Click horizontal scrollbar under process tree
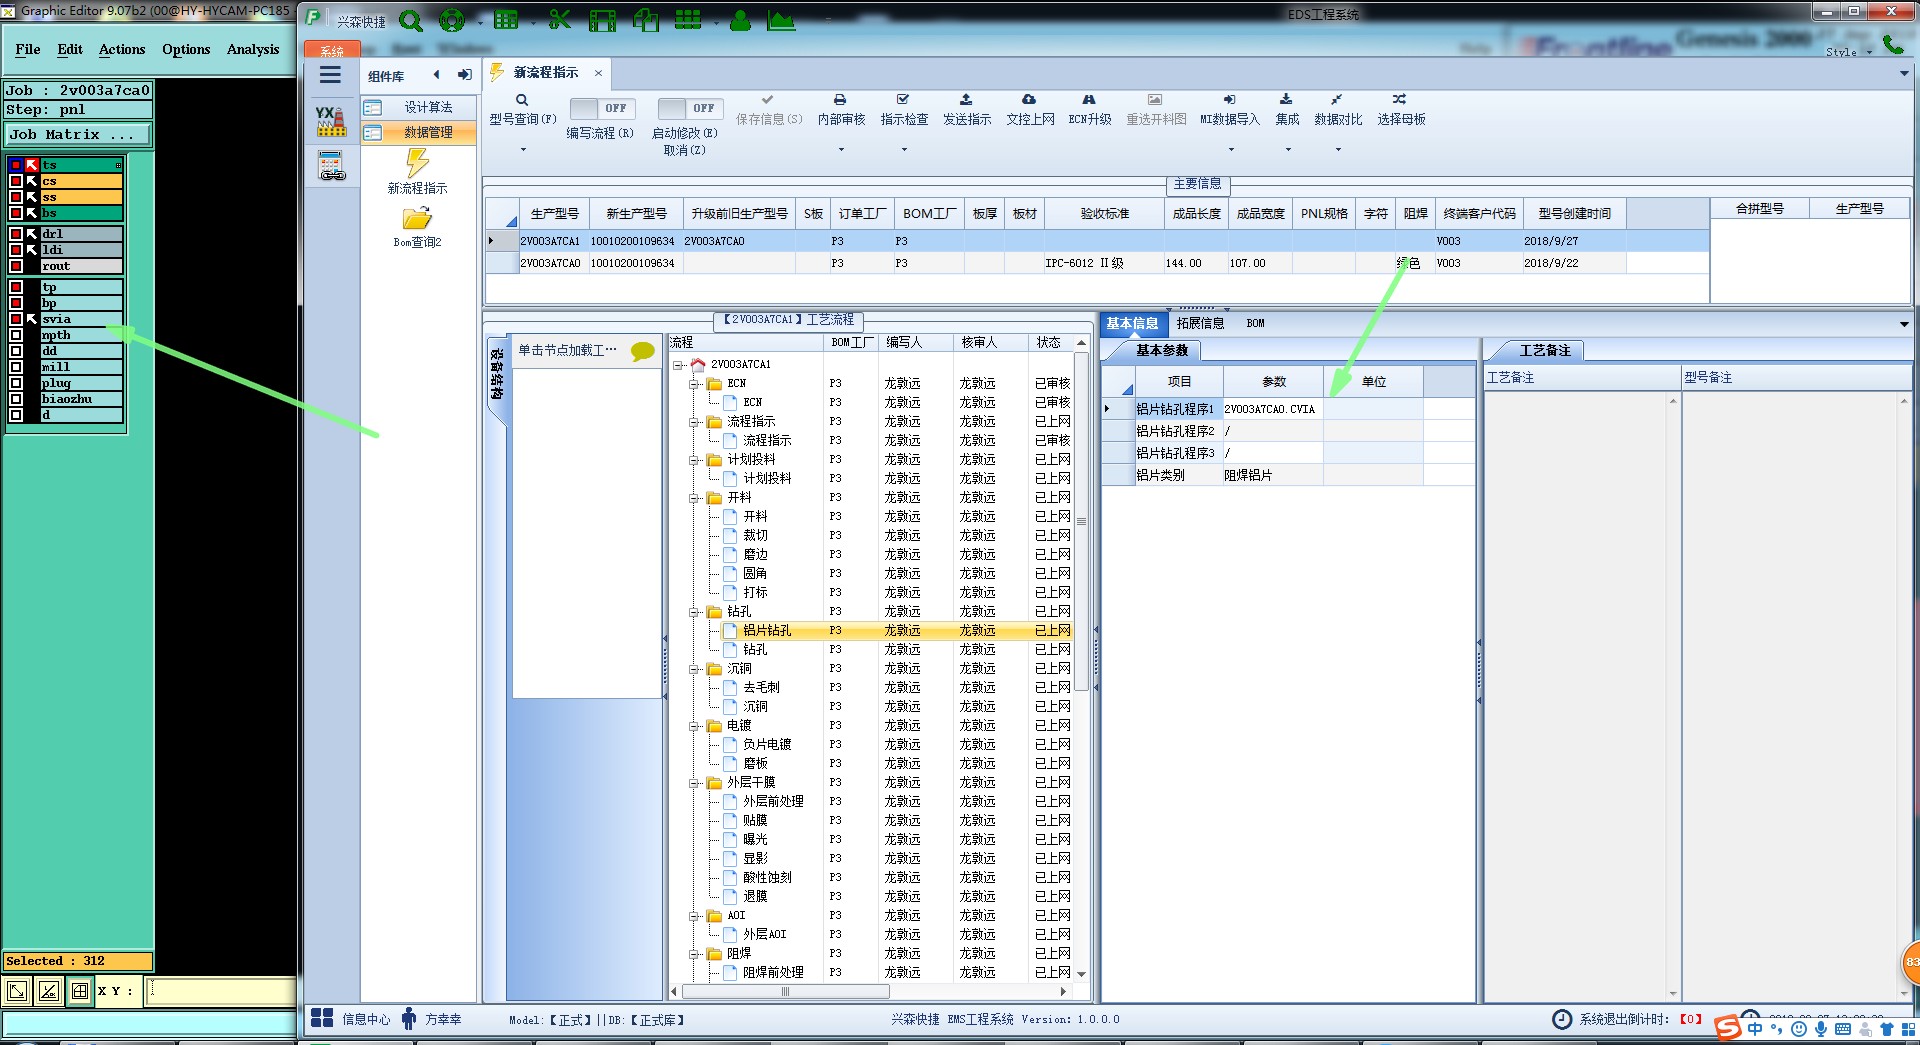 (785, 992)
